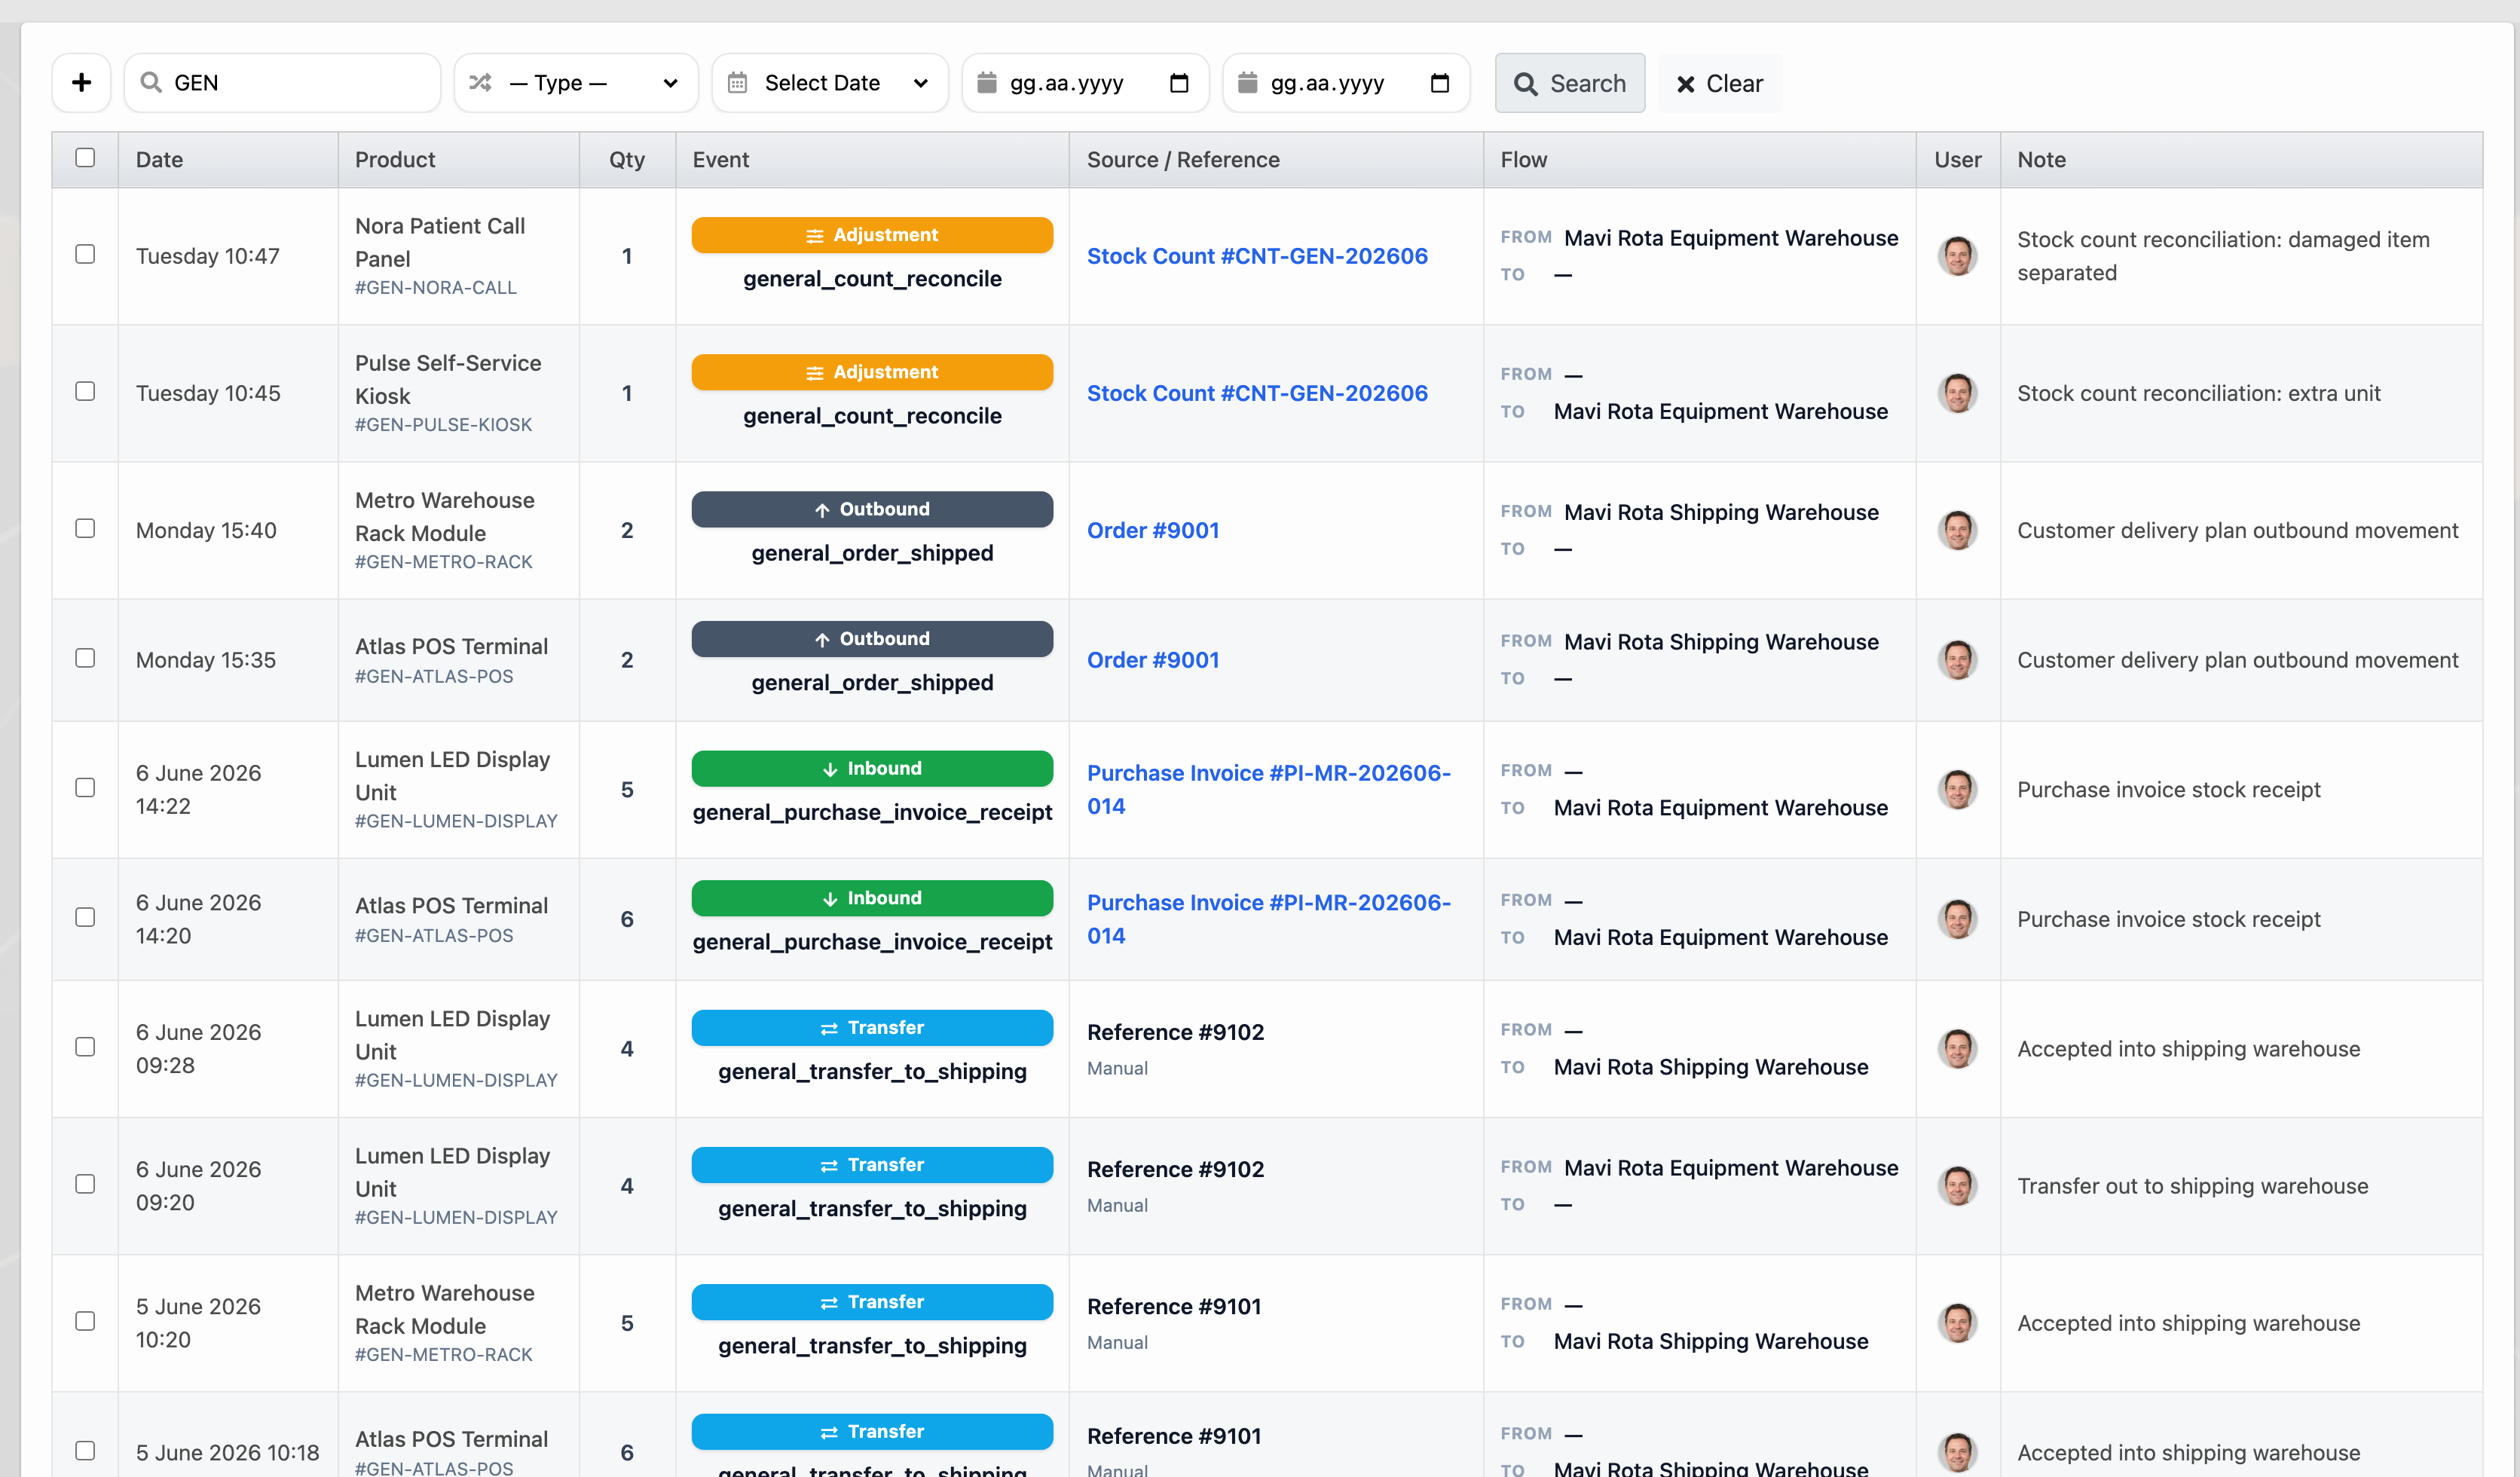The height and width of the screenshot is (1477, 2520).
Task: Check the 6 June 2026 14:22 row checkbox
Action: [85, 788]
